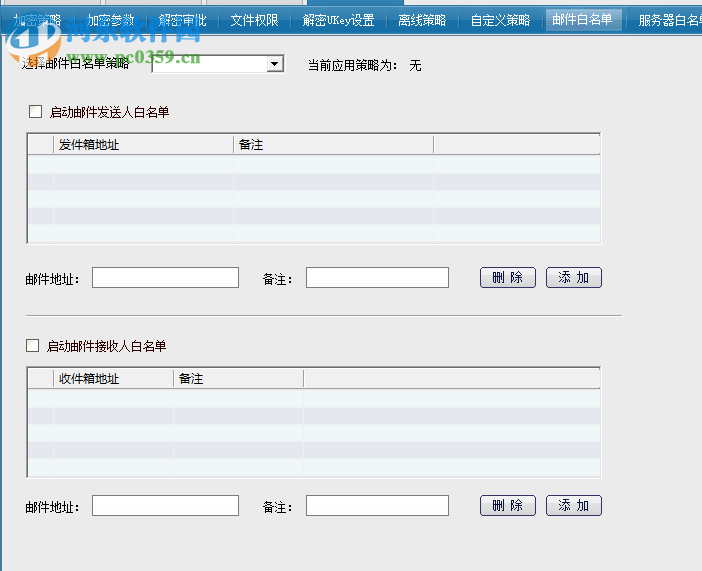
Task: Go to the 解密UKey设置 tab
Action: point(338,20)
